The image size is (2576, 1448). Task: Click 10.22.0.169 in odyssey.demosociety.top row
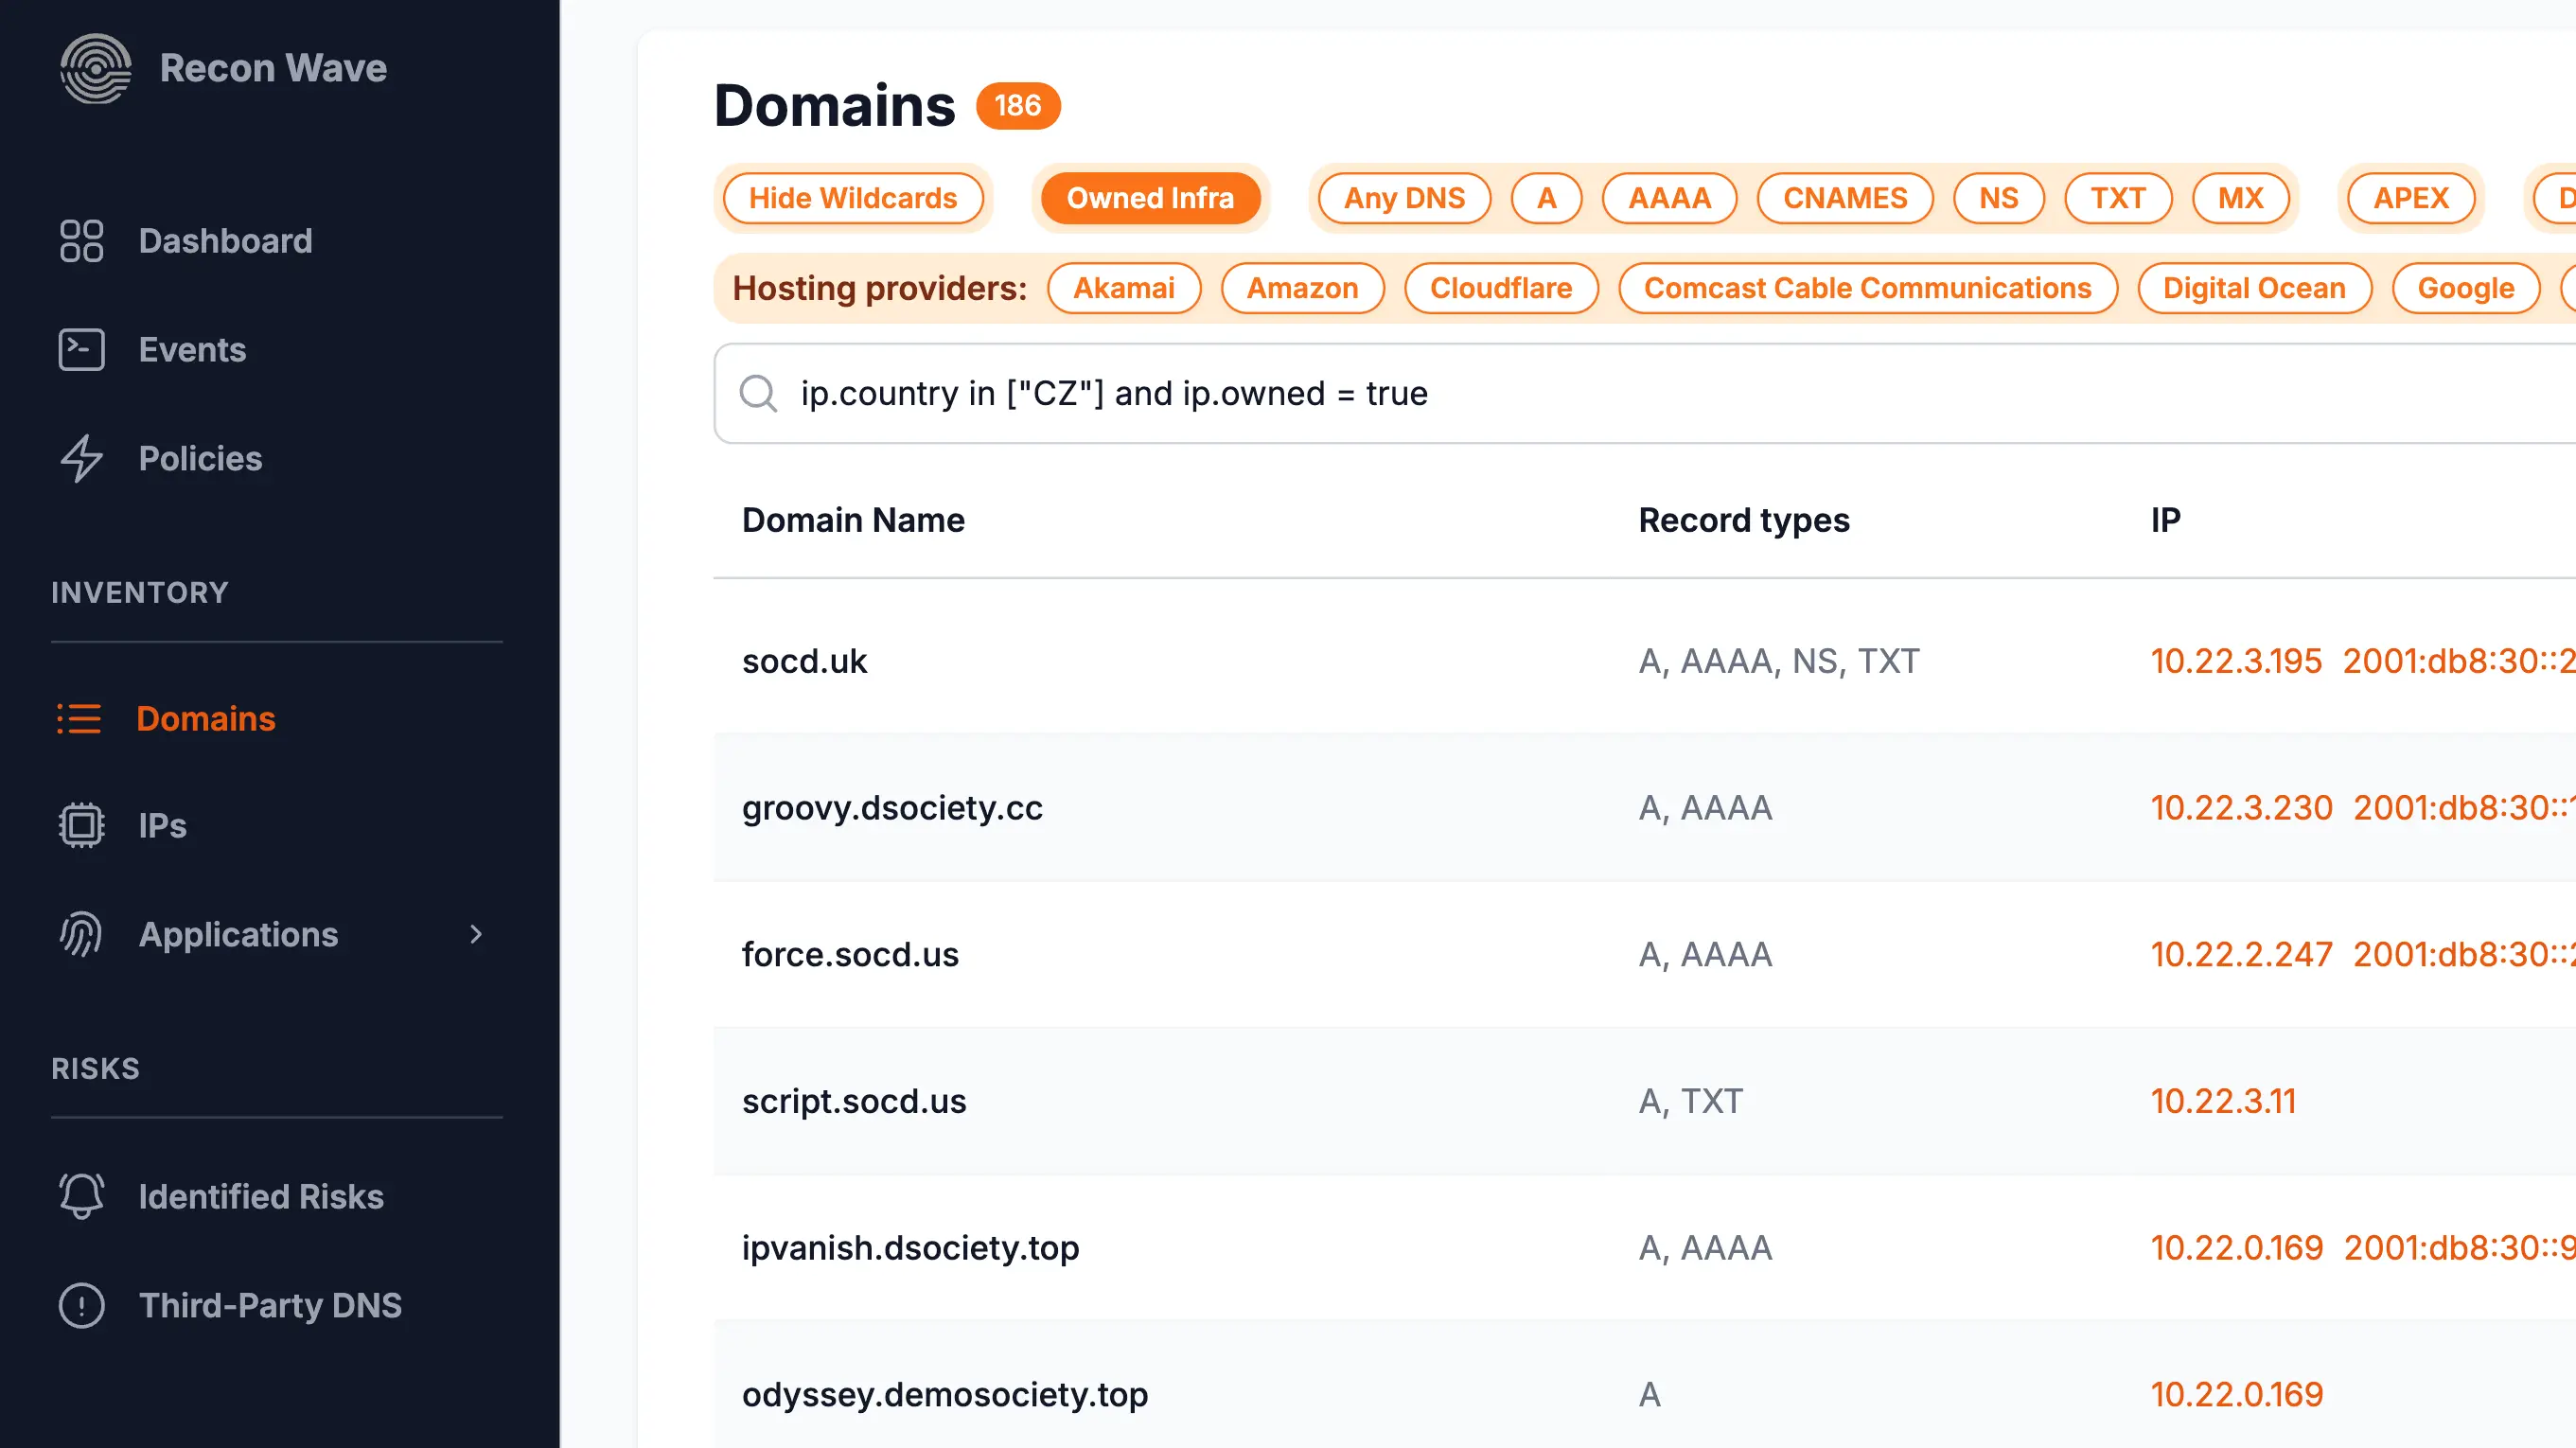(2236, 1394)
